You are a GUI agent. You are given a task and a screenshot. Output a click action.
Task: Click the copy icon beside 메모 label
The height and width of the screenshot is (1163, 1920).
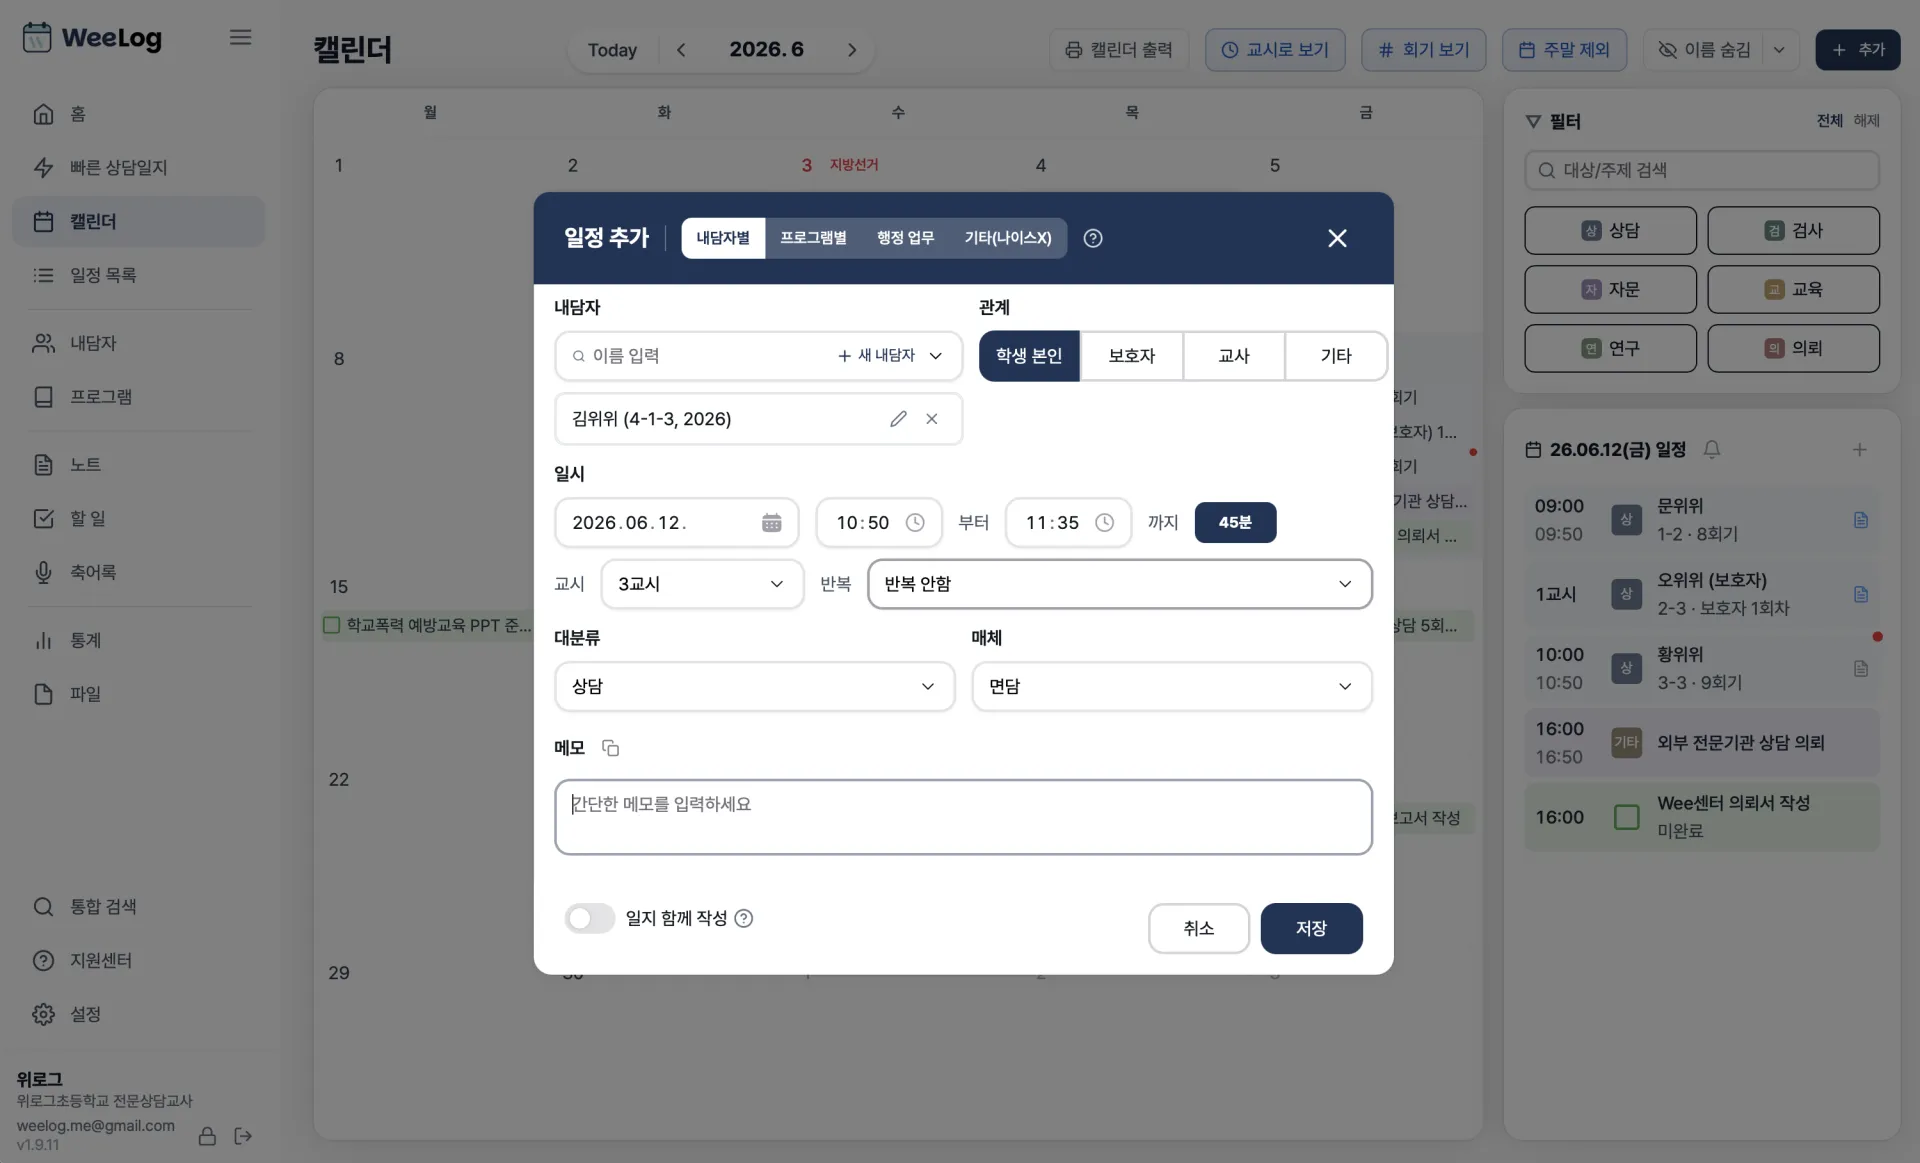pos(610,748)
